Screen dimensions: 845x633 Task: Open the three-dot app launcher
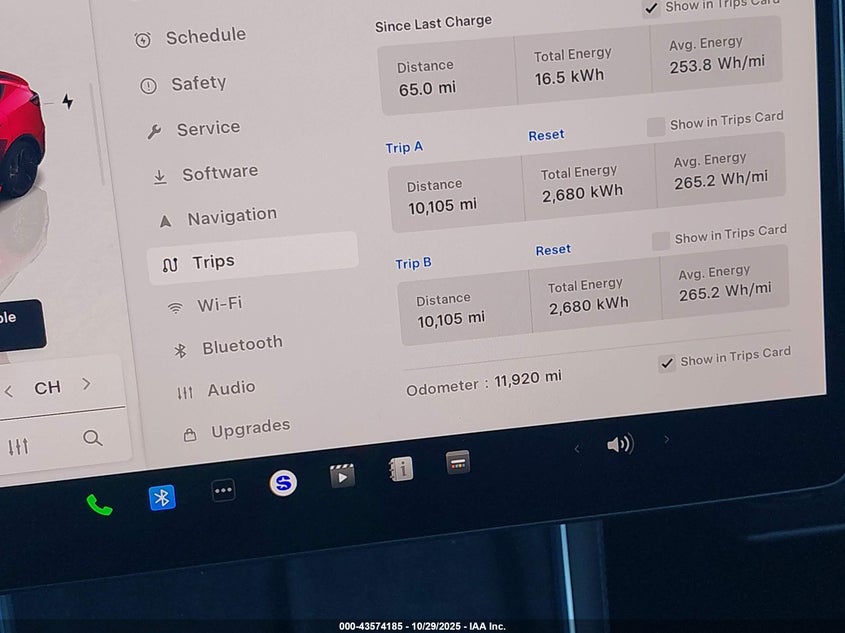[223, 490]
